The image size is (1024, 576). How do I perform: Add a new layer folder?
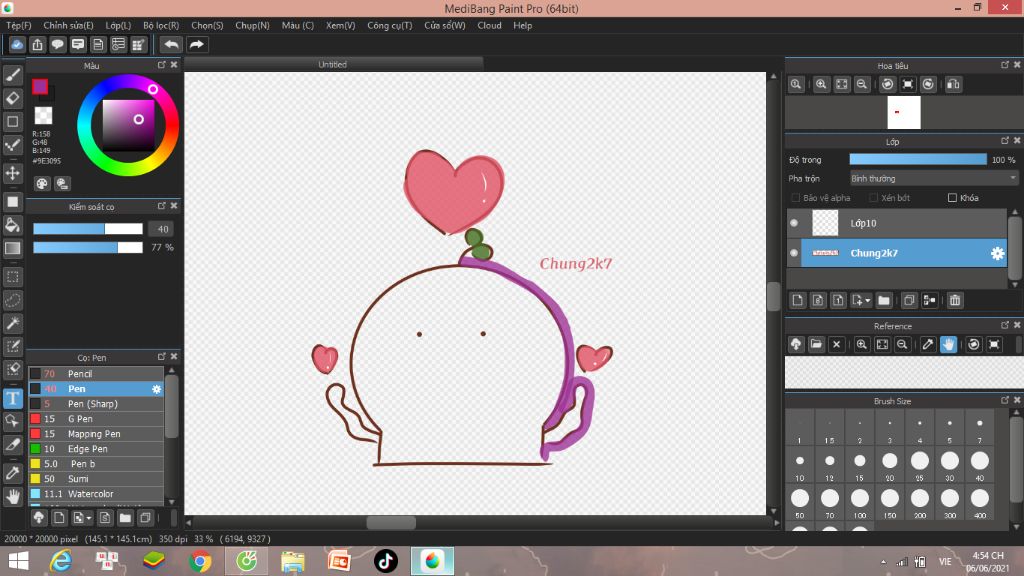point(884,300)
